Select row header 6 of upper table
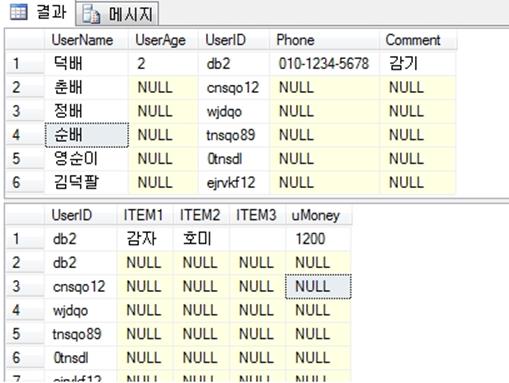The image size is (509, 383). click(24, 182)
